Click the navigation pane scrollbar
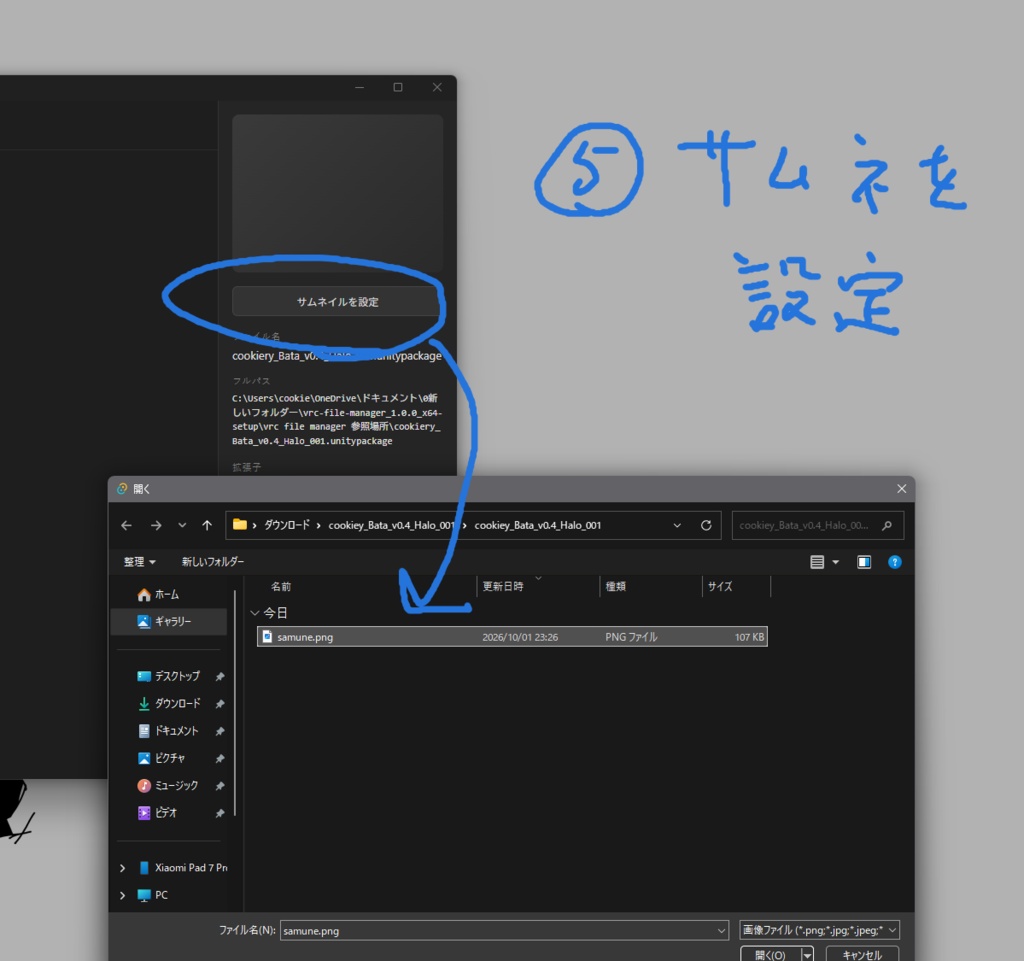 [234, 703]
